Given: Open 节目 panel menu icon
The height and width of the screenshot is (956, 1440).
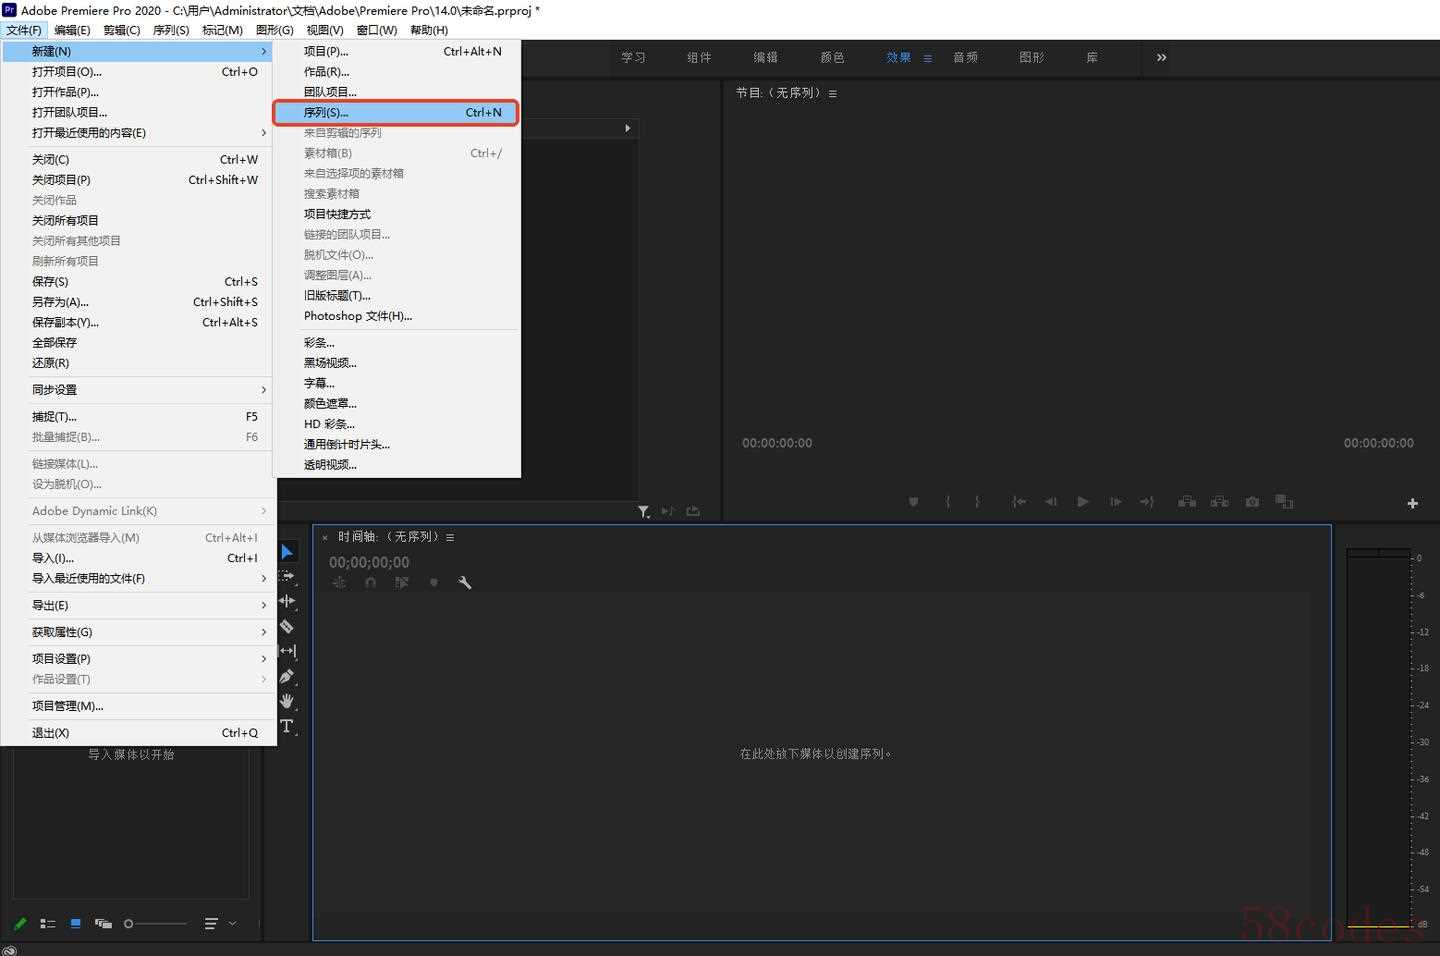Looking at the screenshot, I should point(832,94).
